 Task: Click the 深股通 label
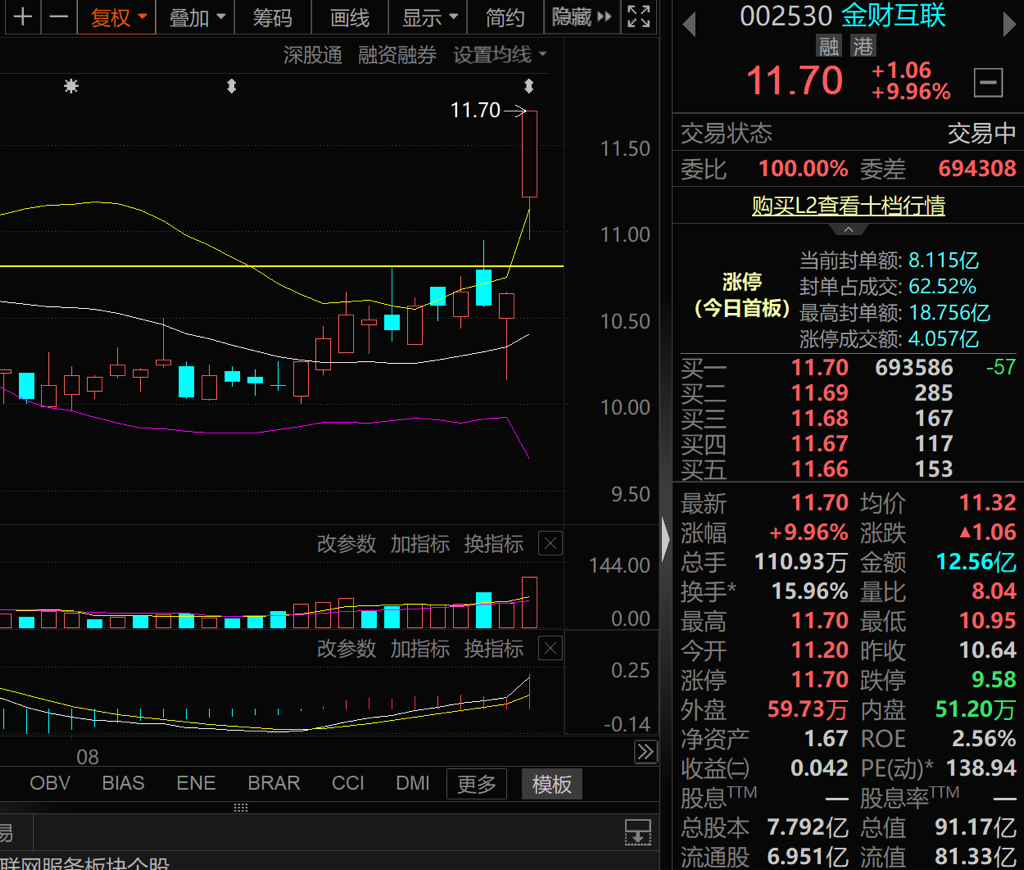pyautogui.click(x=313, y=56)
